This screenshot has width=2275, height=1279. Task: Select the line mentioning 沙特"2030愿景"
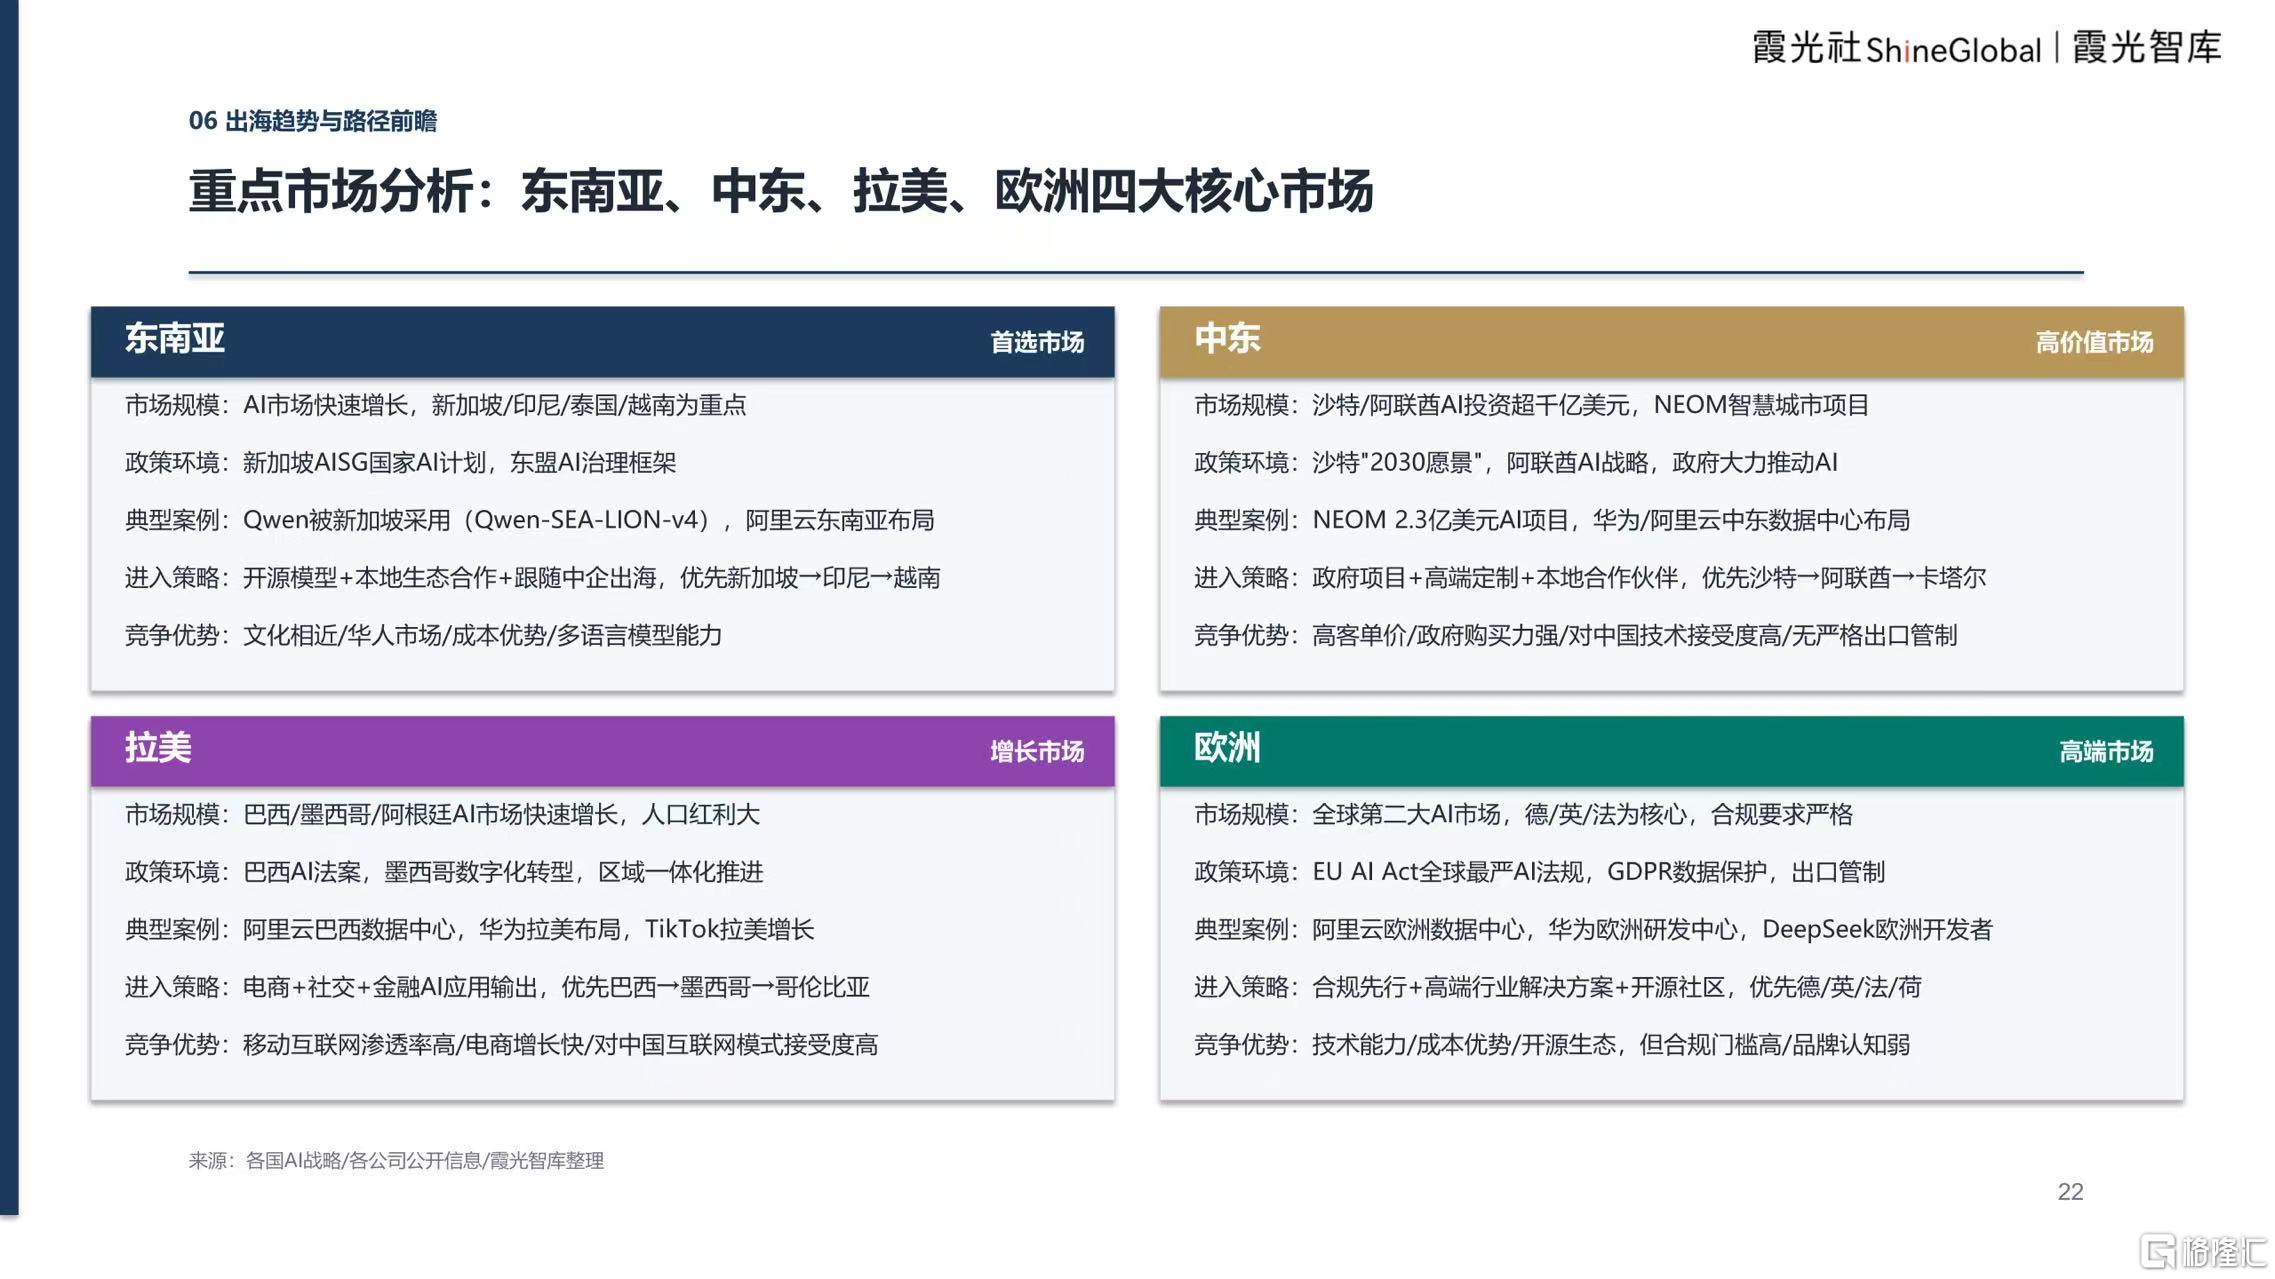(1515, 462)
